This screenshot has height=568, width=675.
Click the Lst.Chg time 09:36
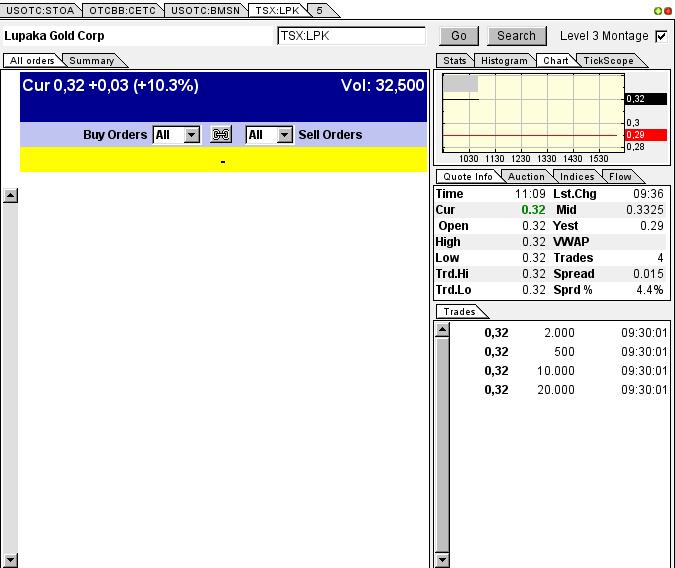click(x=648, y=194)
